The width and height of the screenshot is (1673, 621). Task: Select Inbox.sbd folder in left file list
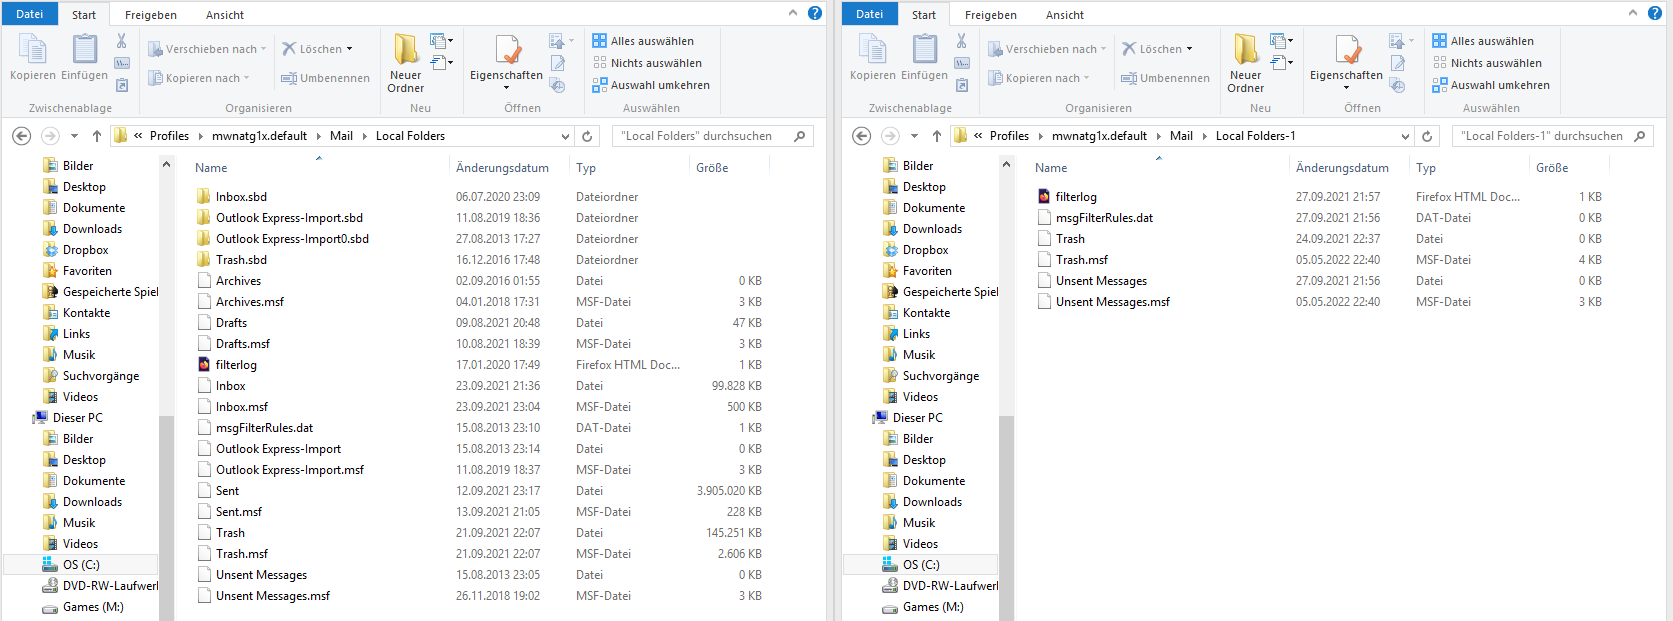[x=241, y=197]
